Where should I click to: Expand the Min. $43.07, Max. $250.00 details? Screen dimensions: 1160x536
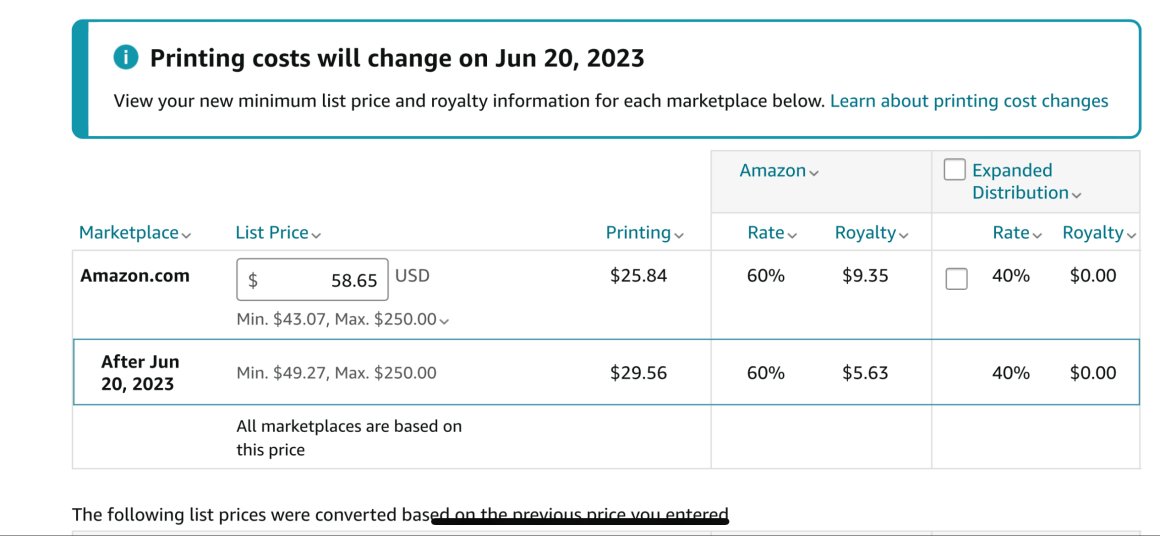click(x=444, y=321)
